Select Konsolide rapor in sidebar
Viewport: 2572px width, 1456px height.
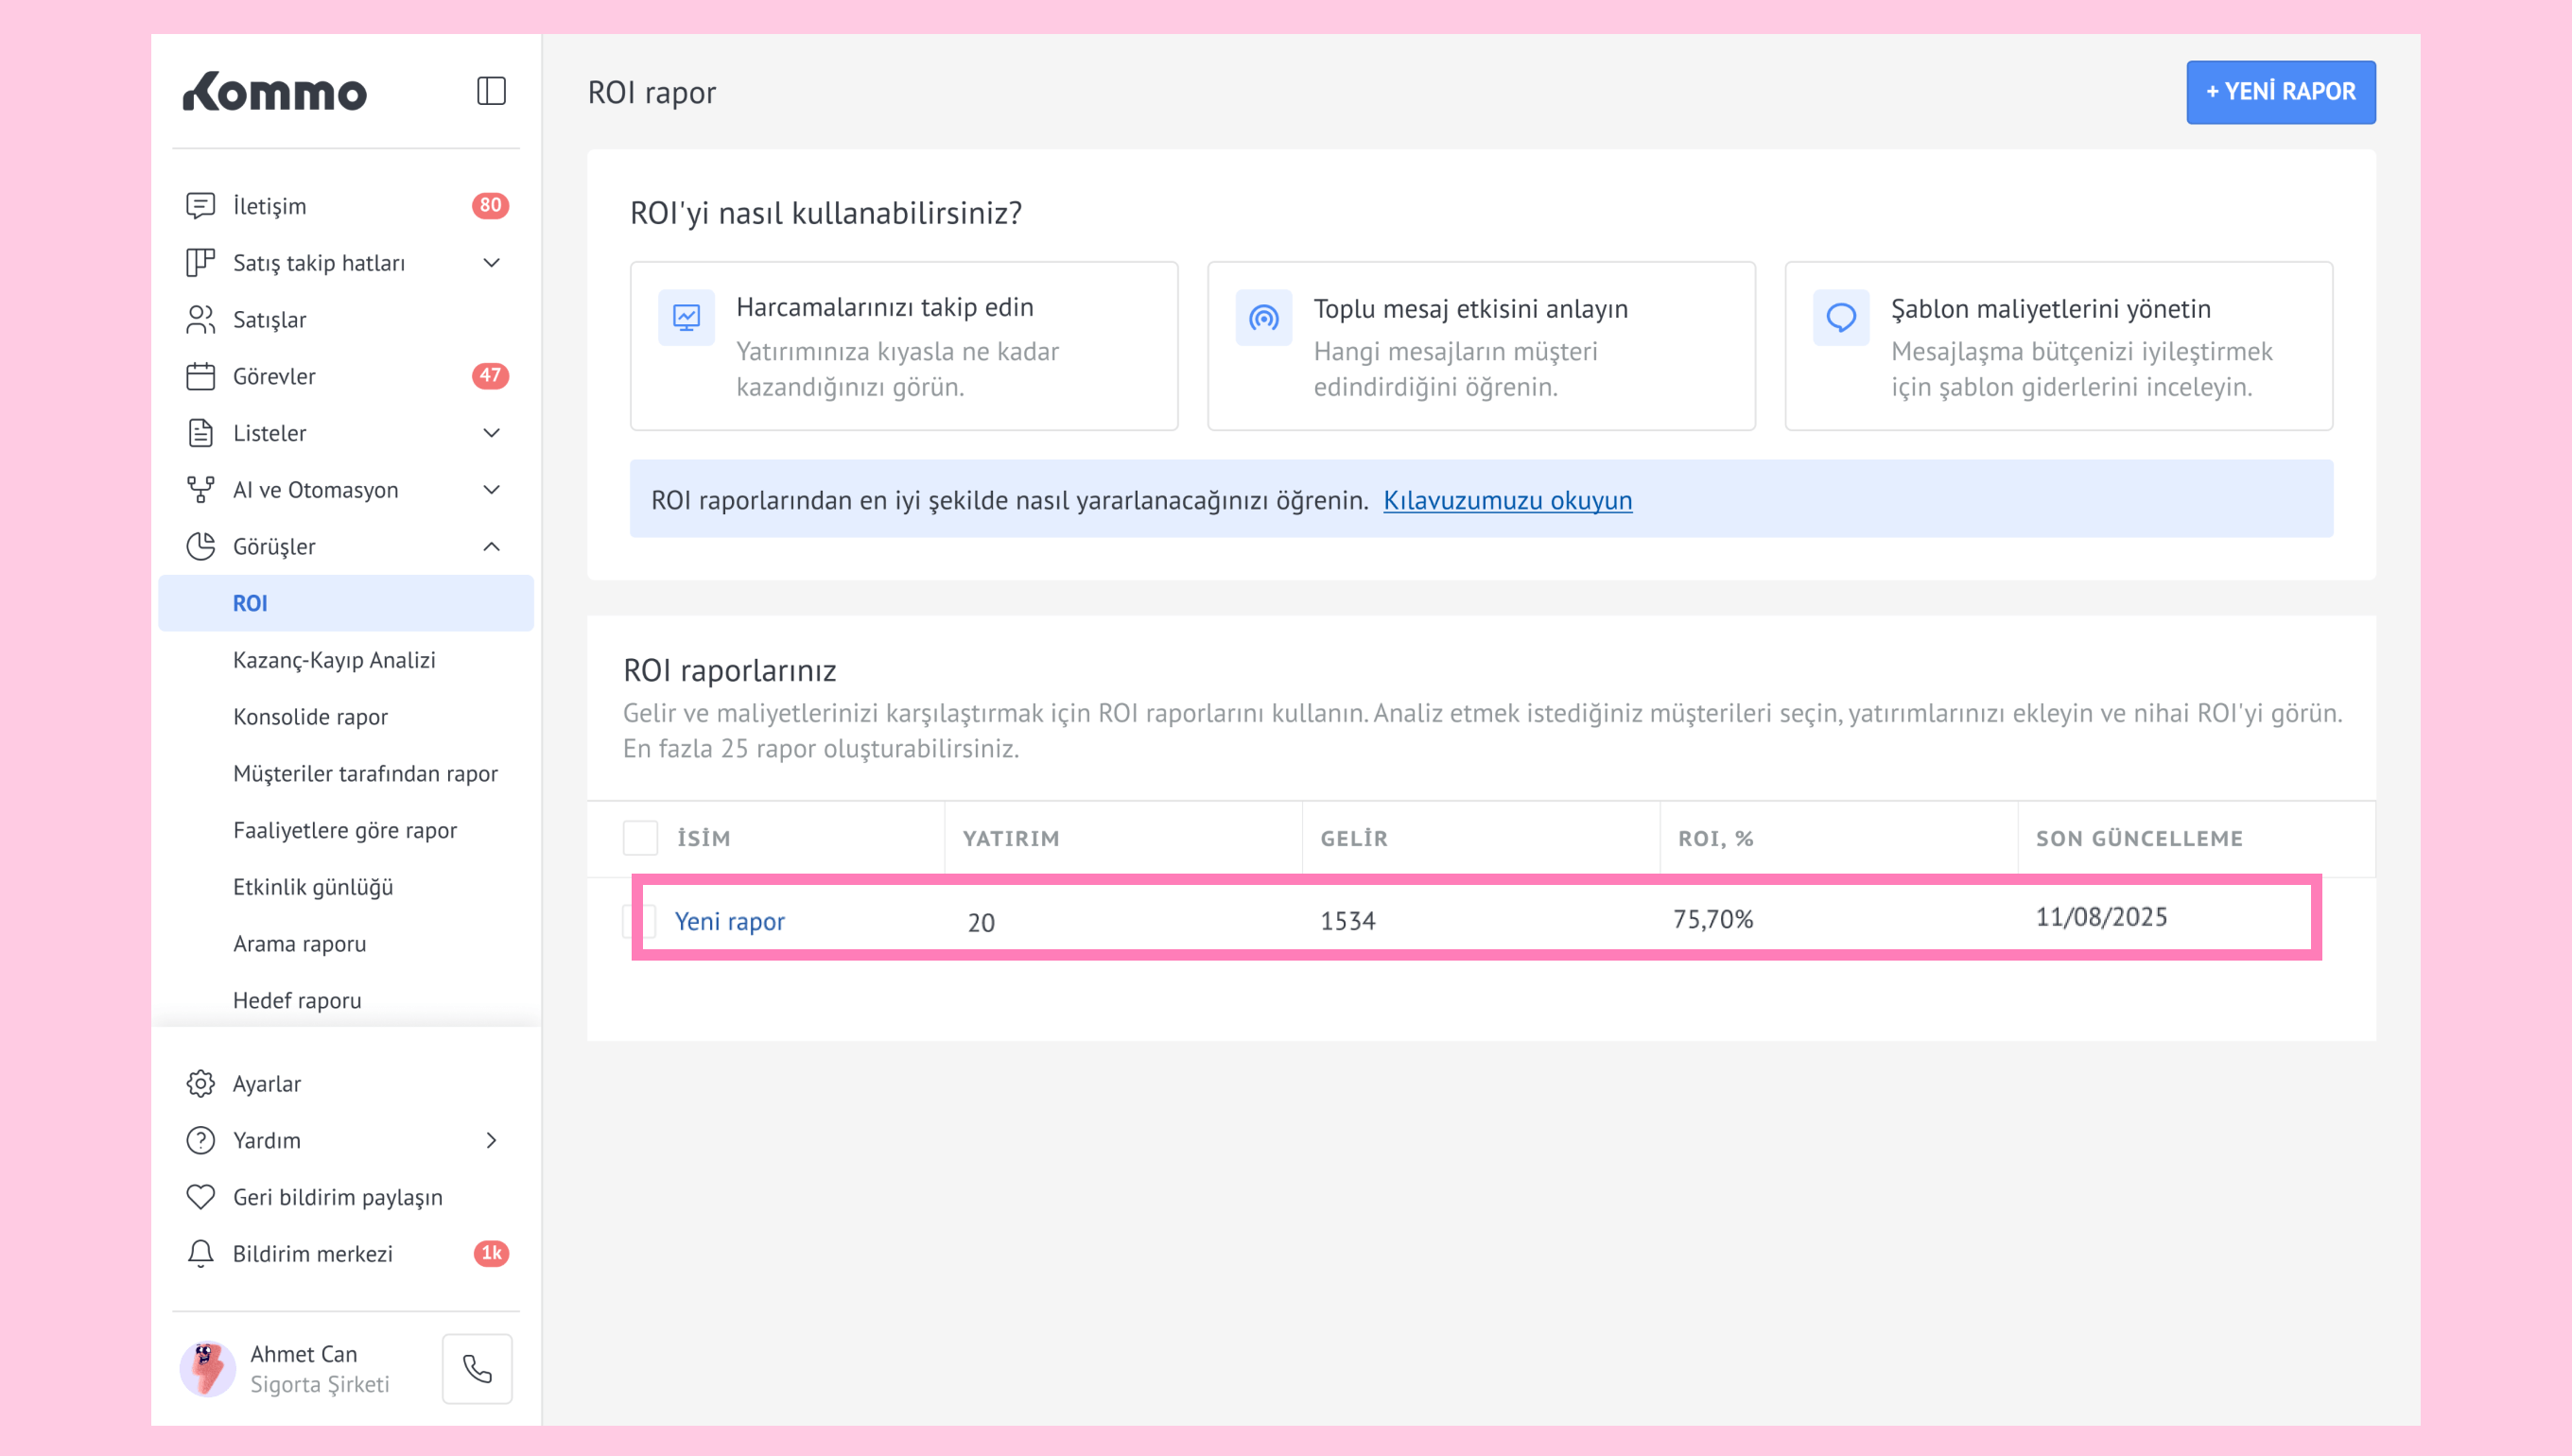(310, 717)
